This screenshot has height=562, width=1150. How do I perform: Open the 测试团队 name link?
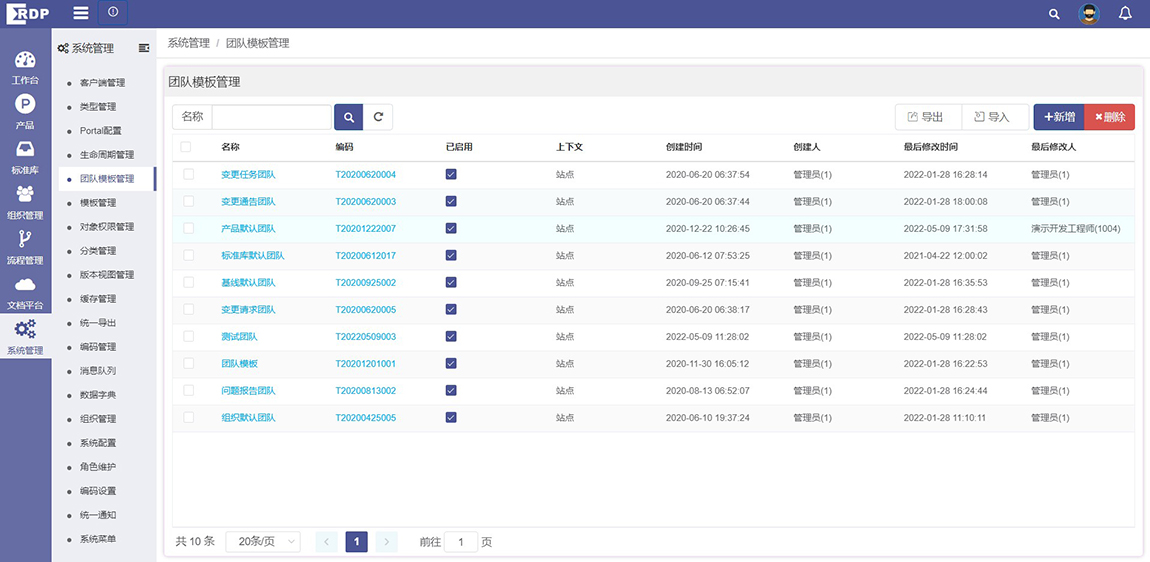[239, 337]
